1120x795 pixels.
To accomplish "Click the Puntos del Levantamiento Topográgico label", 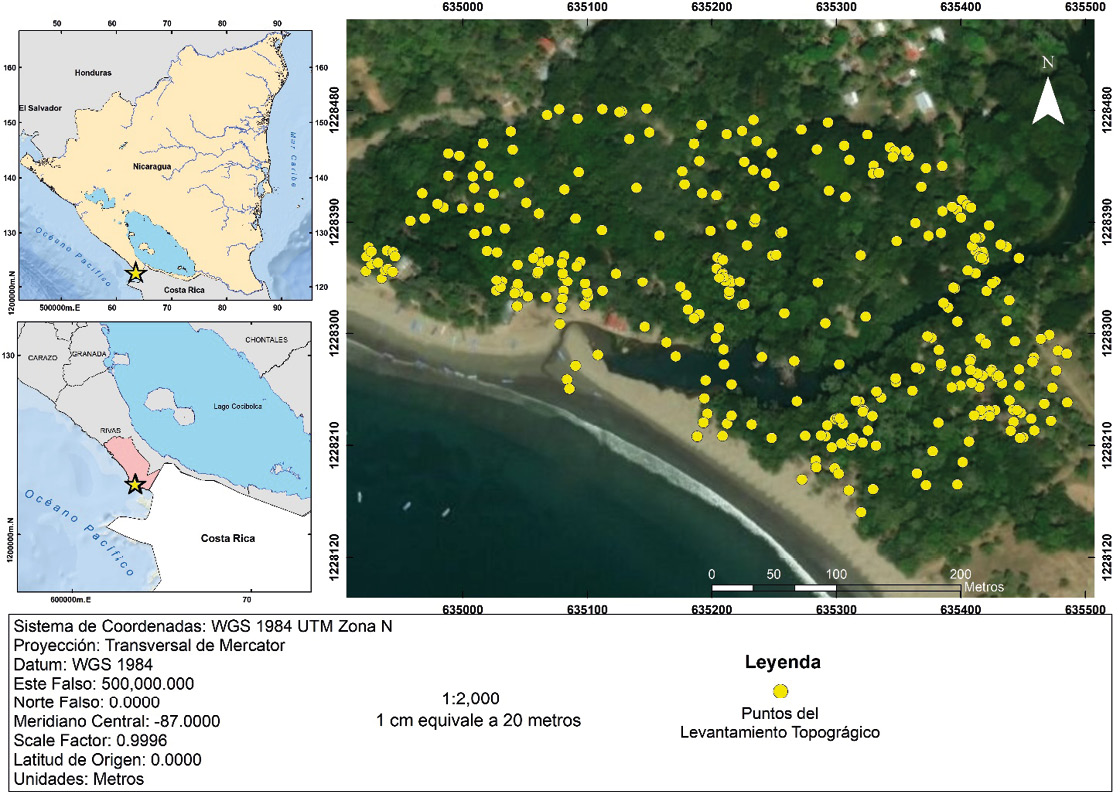I will (779, 723).
